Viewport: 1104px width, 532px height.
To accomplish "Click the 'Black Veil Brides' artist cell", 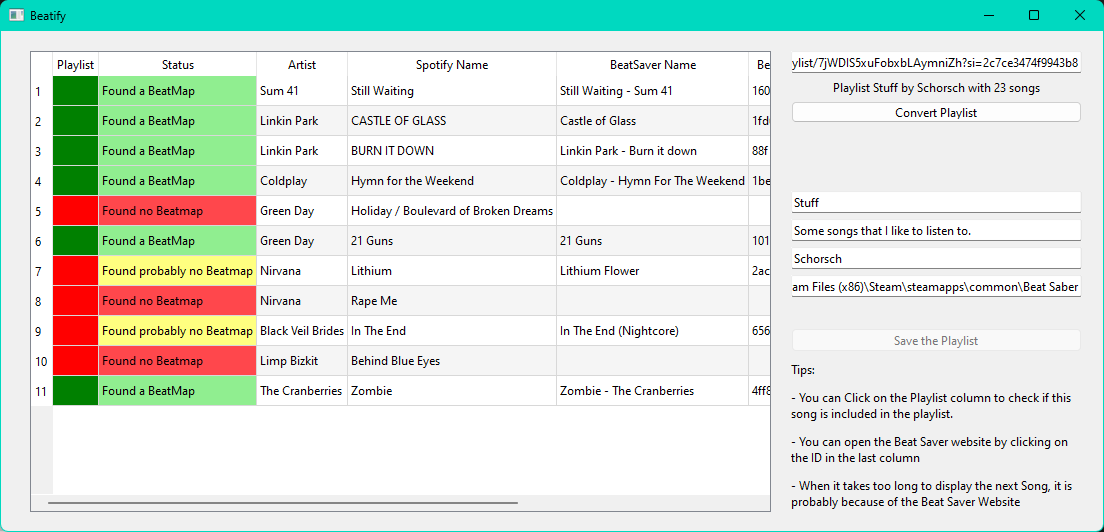I will (302, 331).
